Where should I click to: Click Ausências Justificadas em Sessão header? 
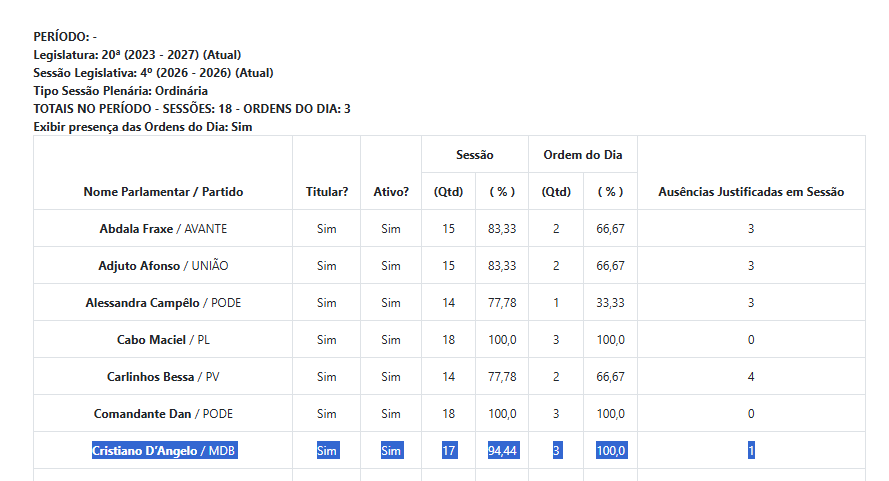[x=751, y=192]
